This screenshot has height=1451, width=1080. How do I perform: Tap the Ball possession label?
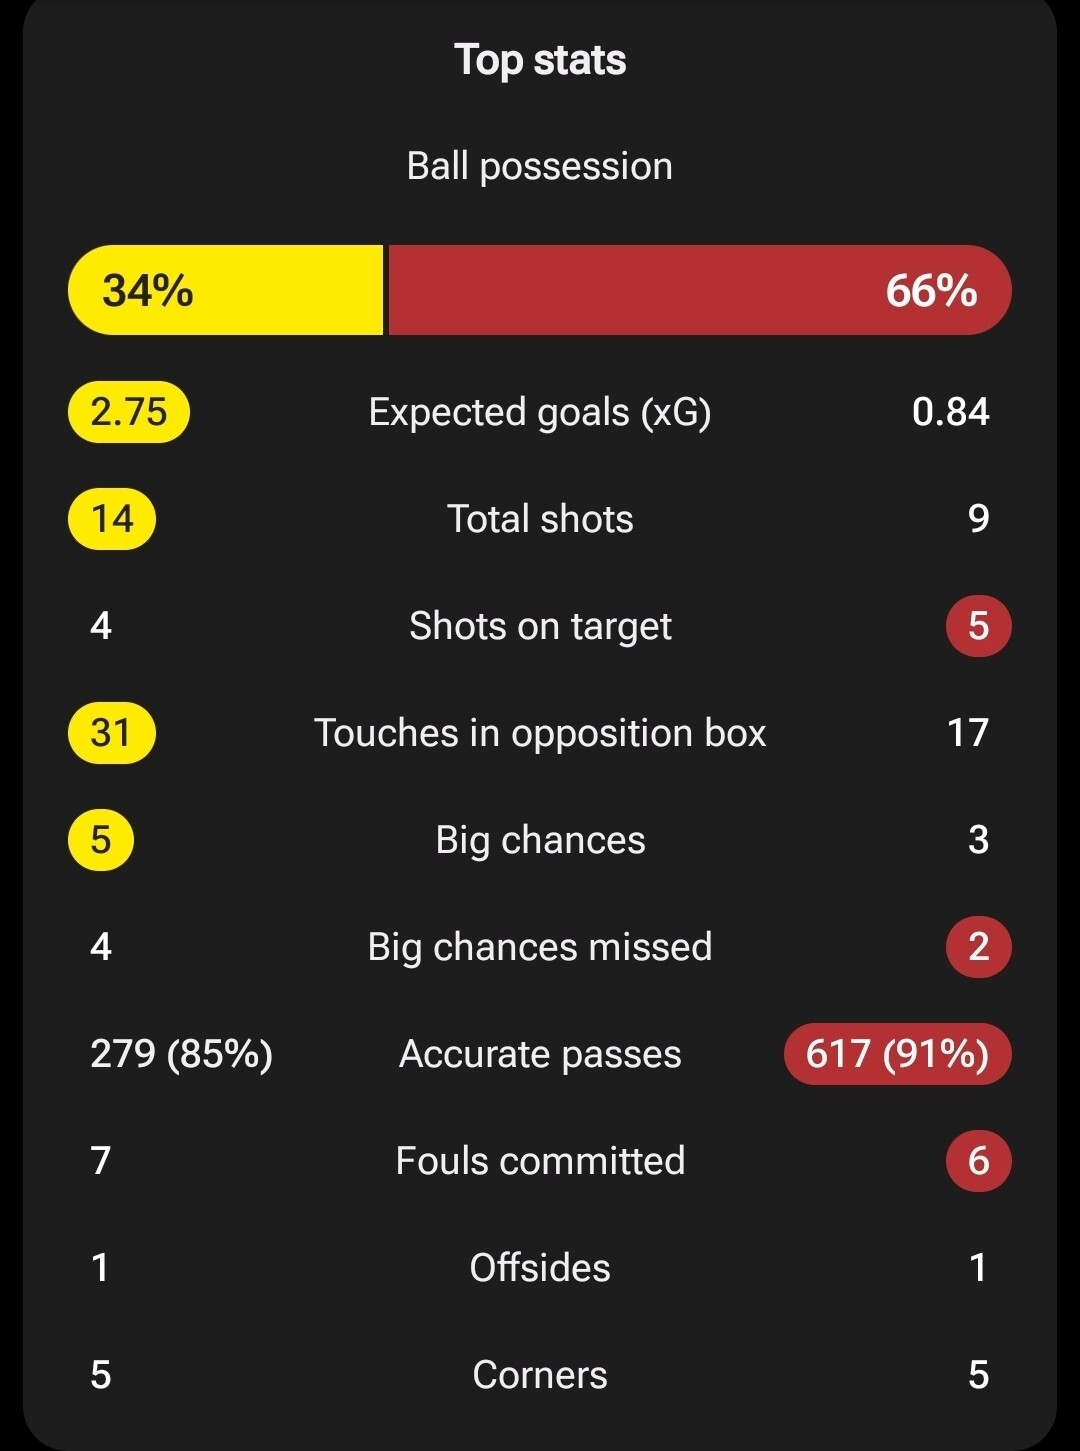click(x=540, y=166)
